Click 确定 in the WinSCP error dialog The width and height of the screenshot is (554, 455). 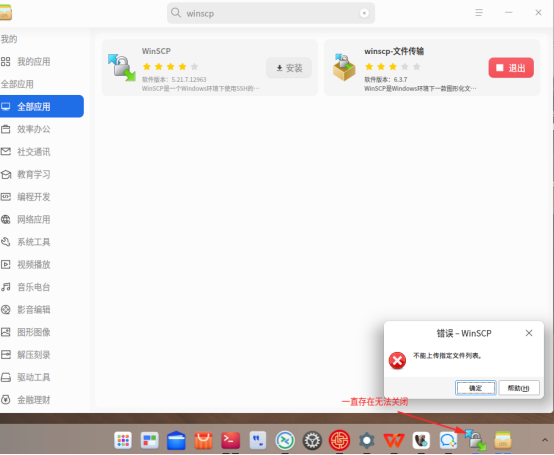pos(476,388)
